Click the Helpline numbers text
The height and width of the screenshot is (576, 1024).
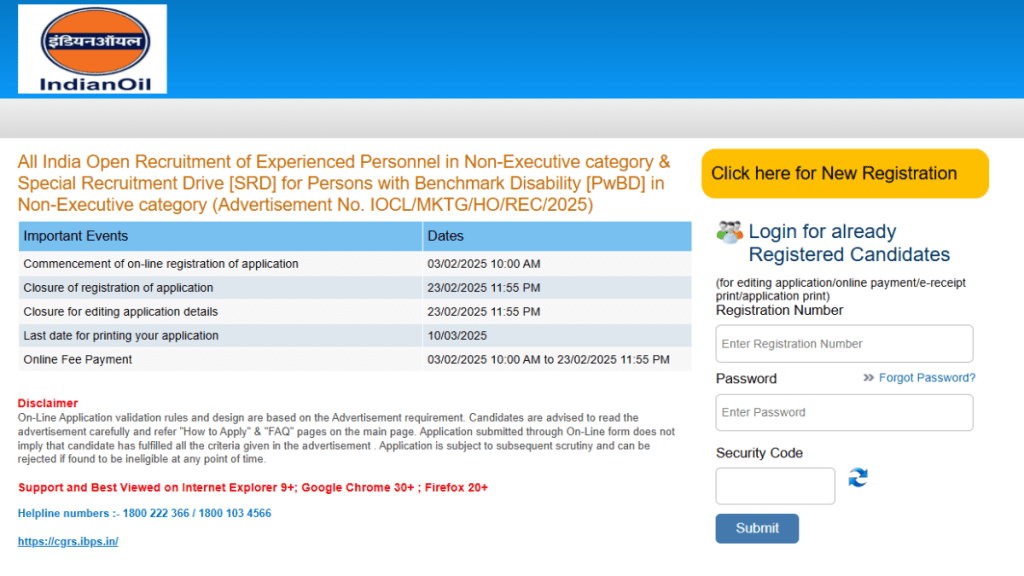(144, 513)
